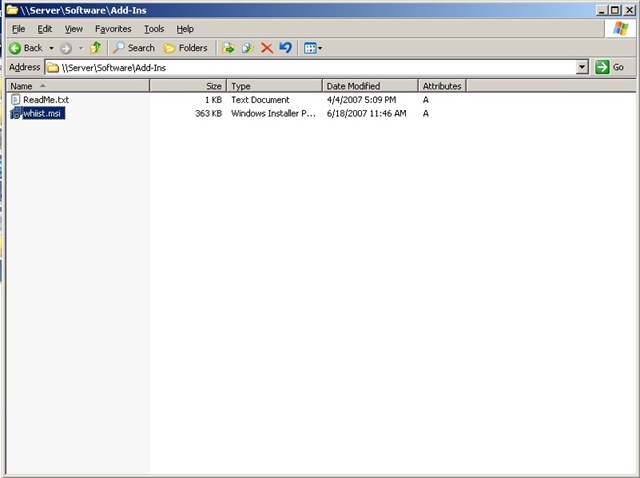The height and width of the screenshot is (478, 640).
Task: Click the 1 KB size cell
Action: tap(213, 100)
